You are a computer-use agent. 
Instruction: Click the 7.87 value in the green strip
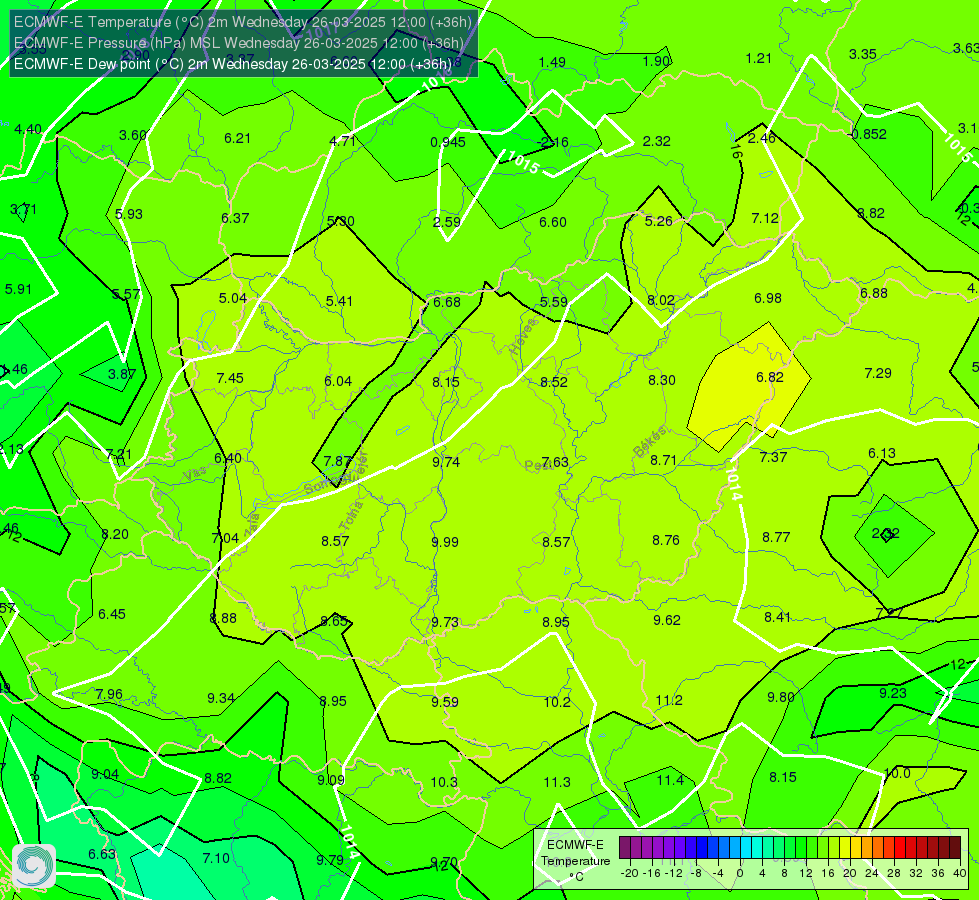click(338, 461)
